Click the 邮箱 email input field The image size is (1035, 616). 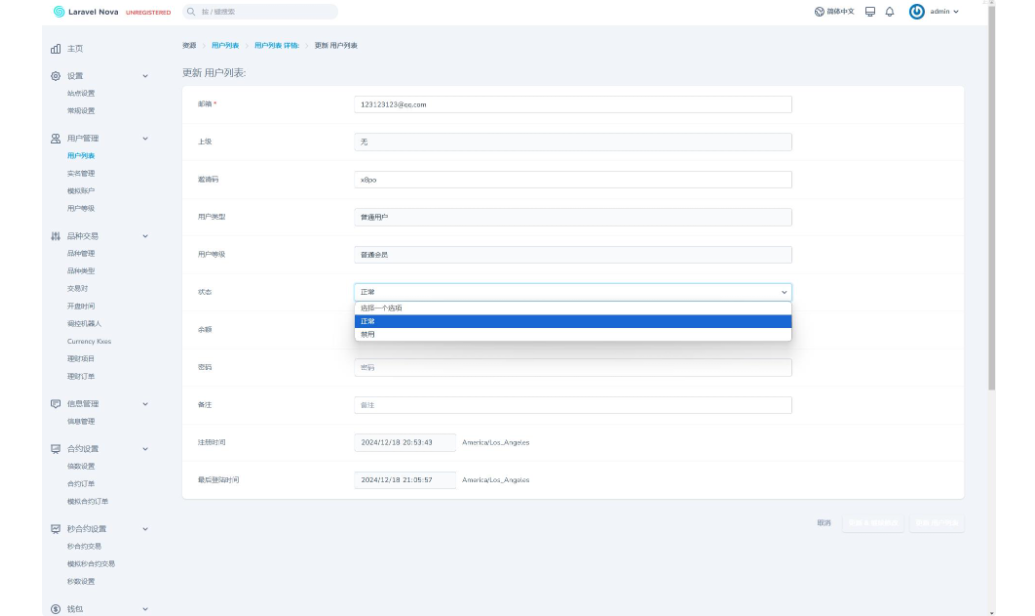click(572, 104)
